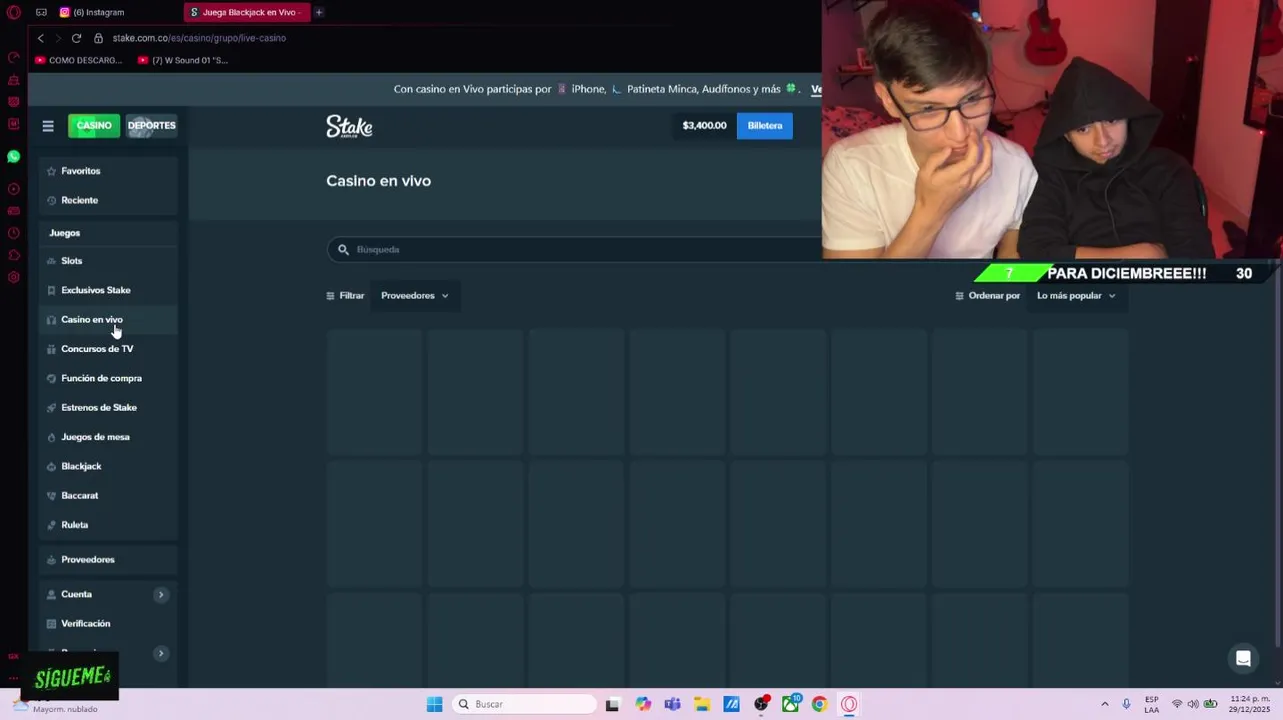Switch to the Instagram tab
The image size is (1283, 720).
tap(100, 12)
